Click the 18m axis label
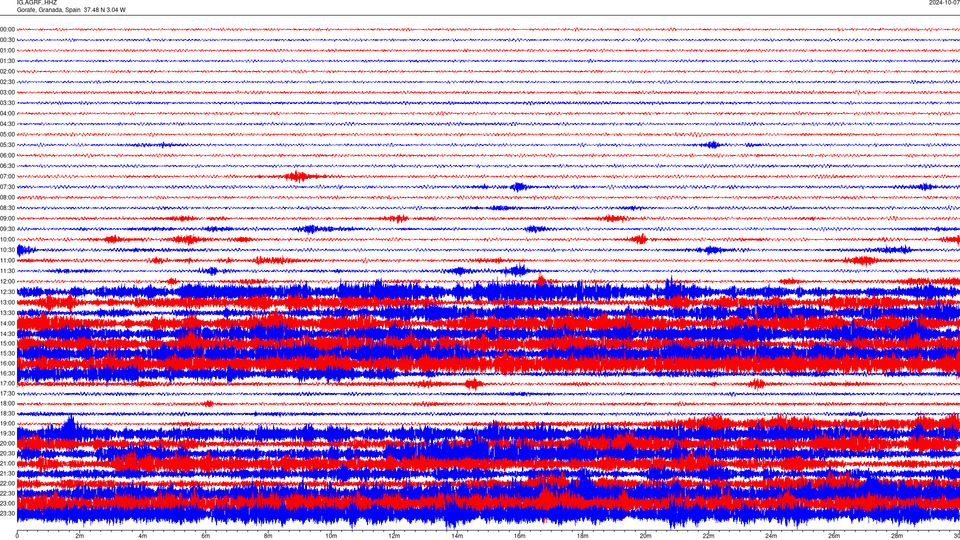Viewport: 960px width, 540px height. (x=583, y=536)
